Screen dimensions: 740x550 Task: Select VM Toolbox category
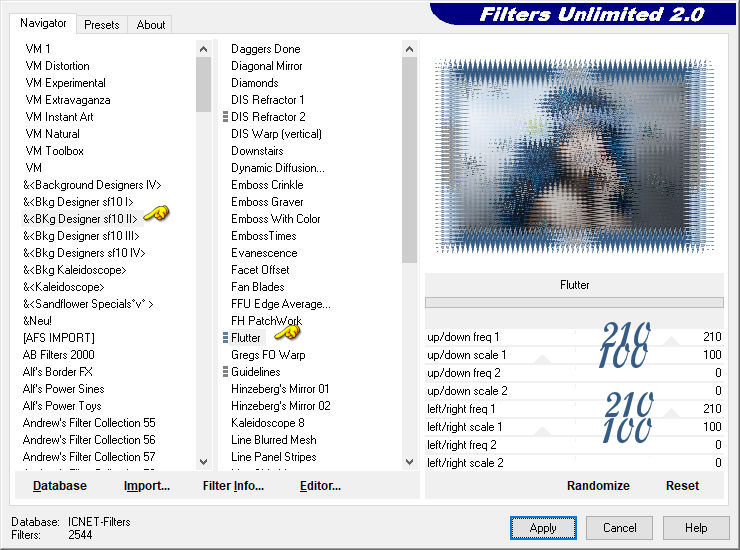(55, 151)
